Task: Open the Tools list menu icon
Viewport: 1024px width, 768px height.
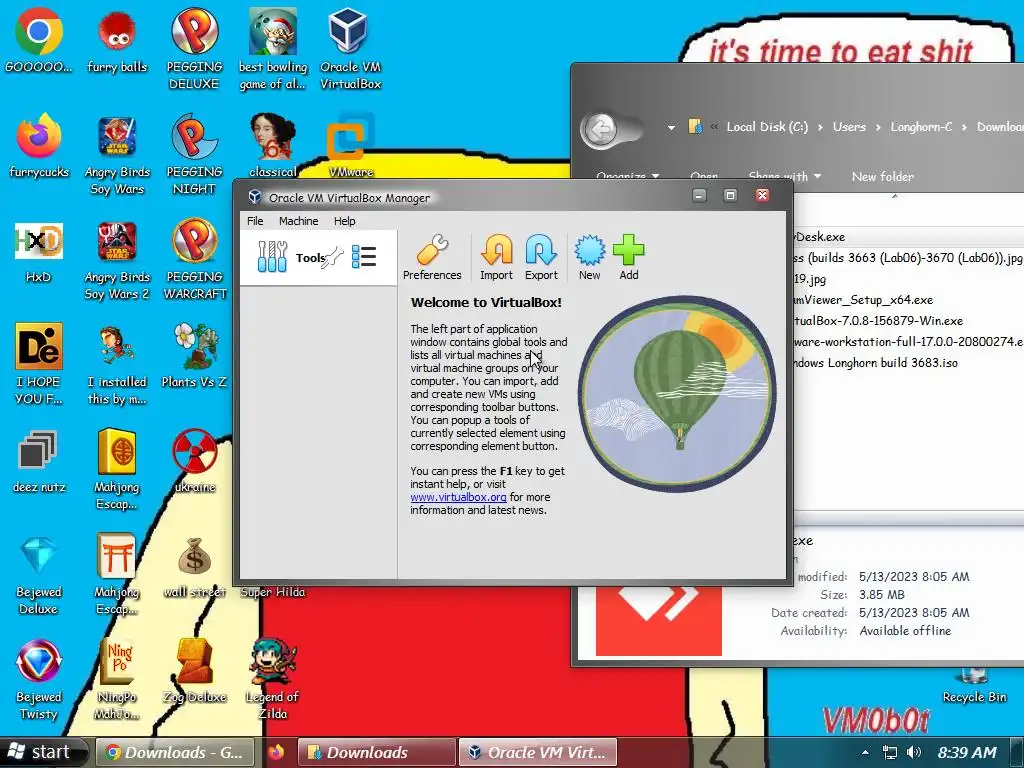Action: point(364,257)
